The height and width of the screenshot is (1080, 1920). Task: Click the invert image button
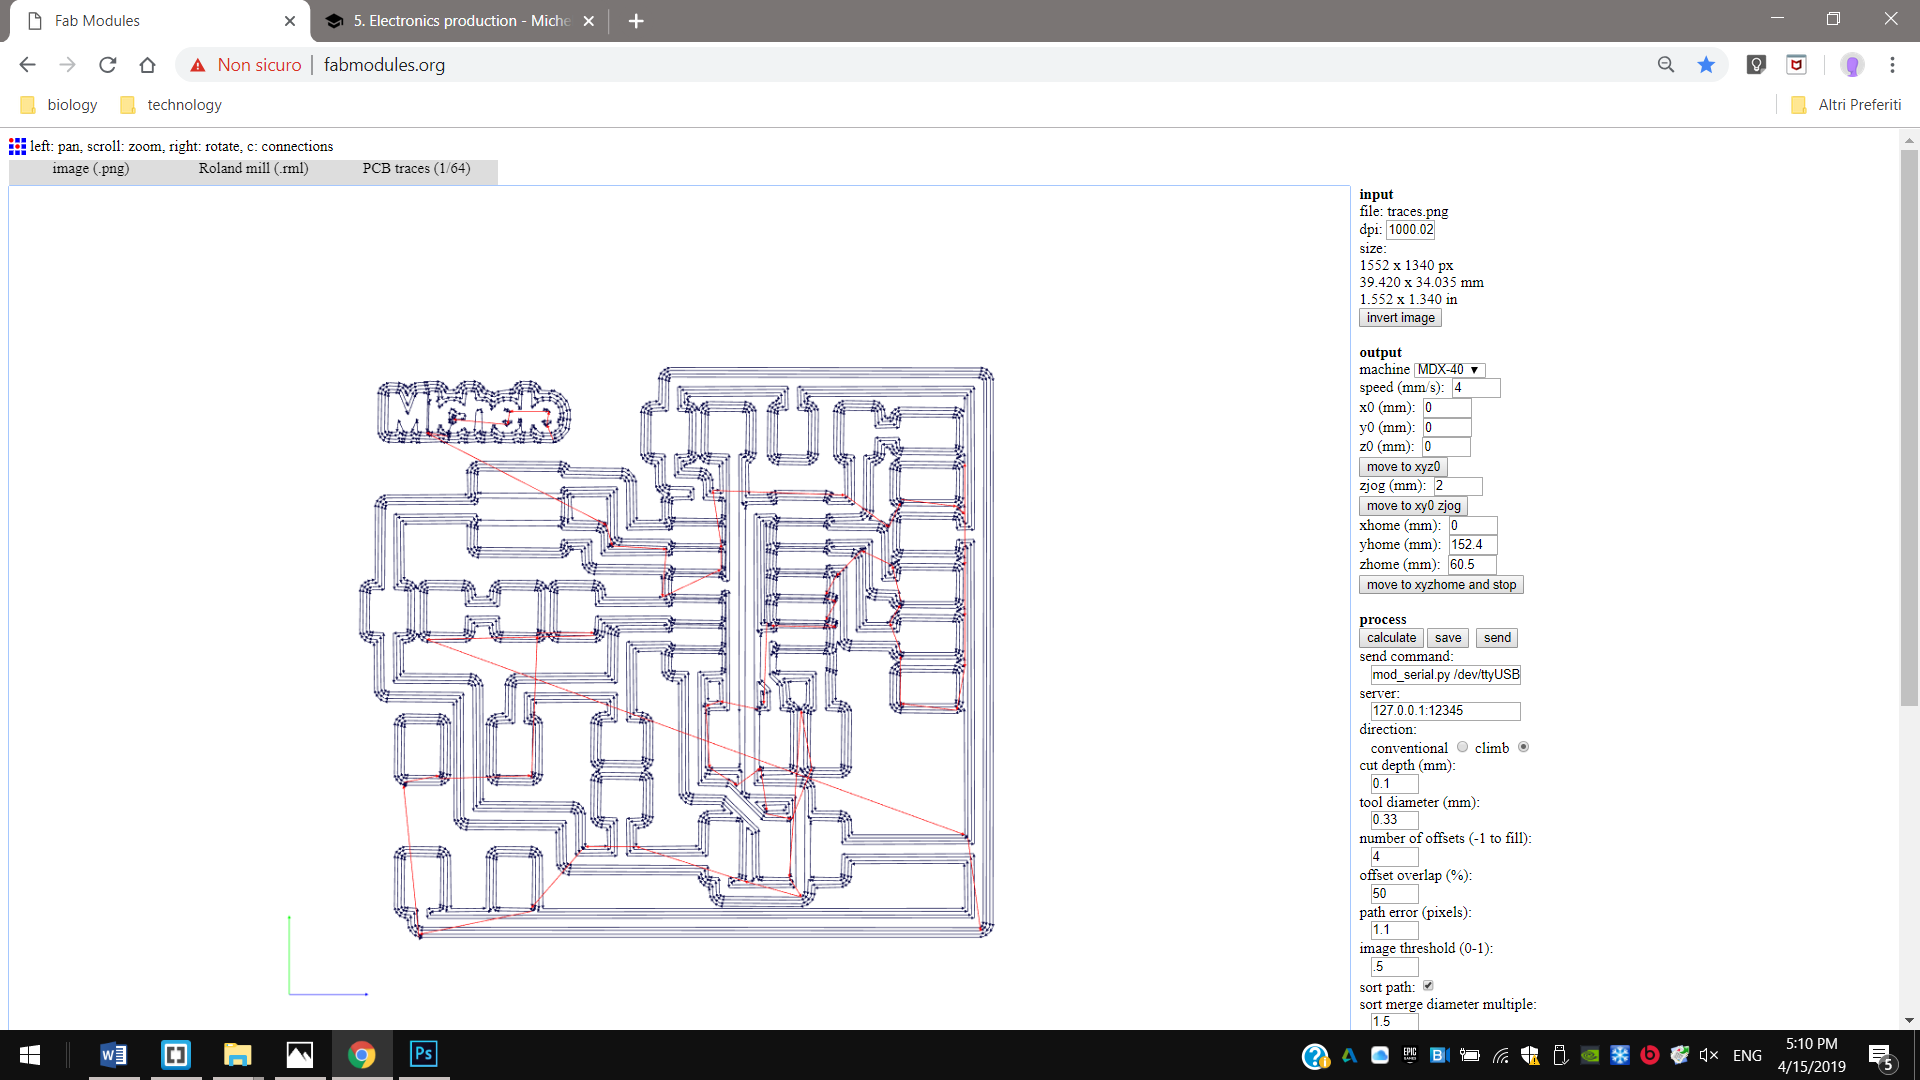tap(1400, 318)
